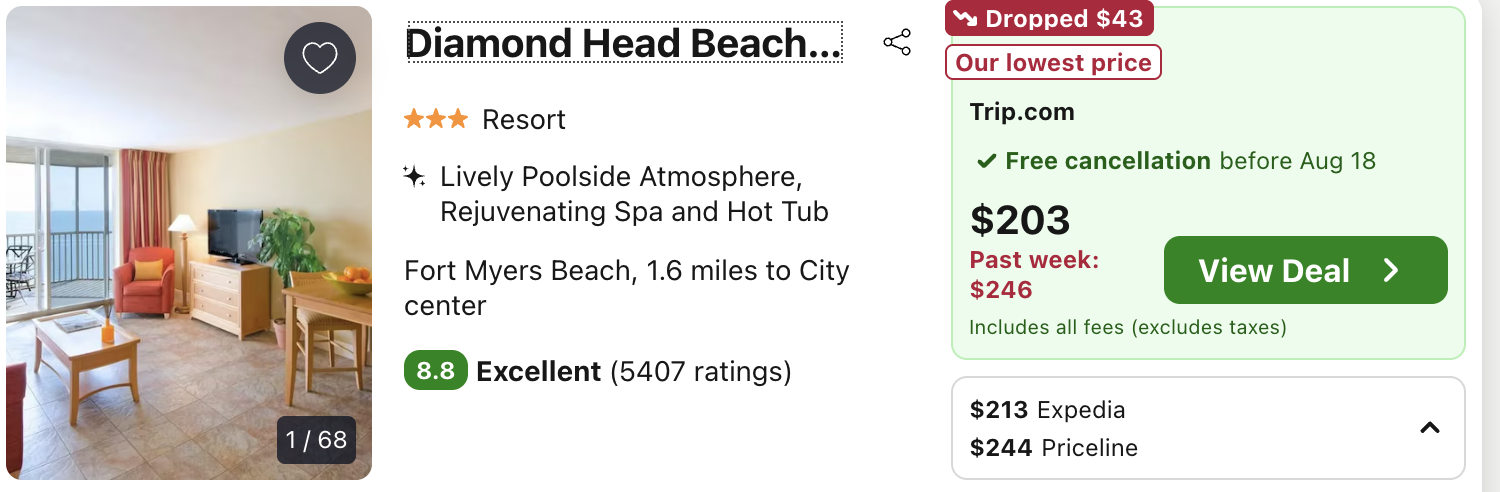Viewport: 1500px width, 492px height.
Task: Click the Dropped $43 price tag
Action: (x=1050, y=19)
